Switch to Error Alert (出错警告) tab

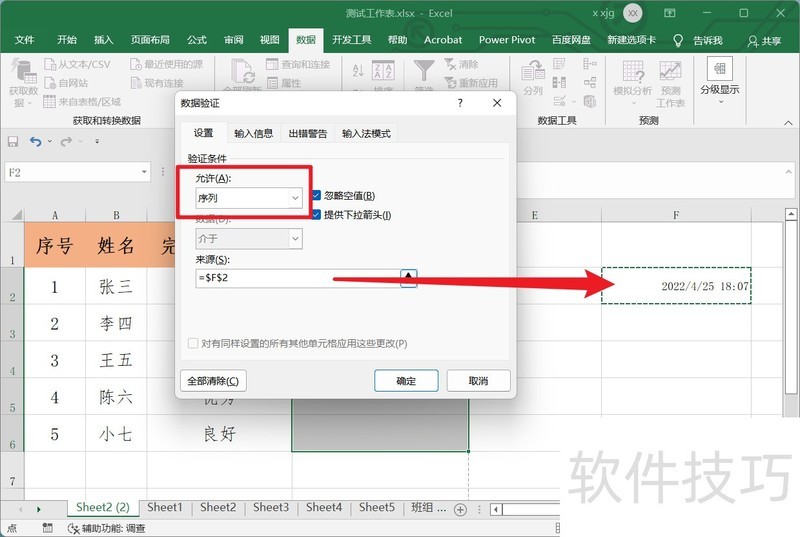[x=308, y=134]
